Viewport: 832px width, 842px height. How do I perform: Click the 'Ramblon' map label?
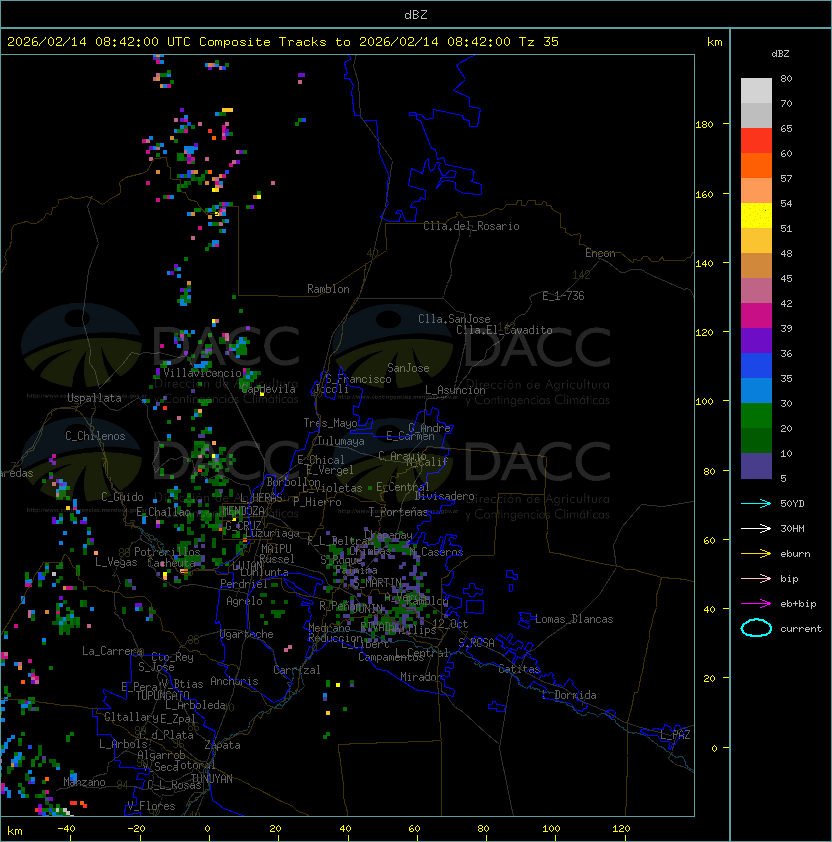pos(328,289)
